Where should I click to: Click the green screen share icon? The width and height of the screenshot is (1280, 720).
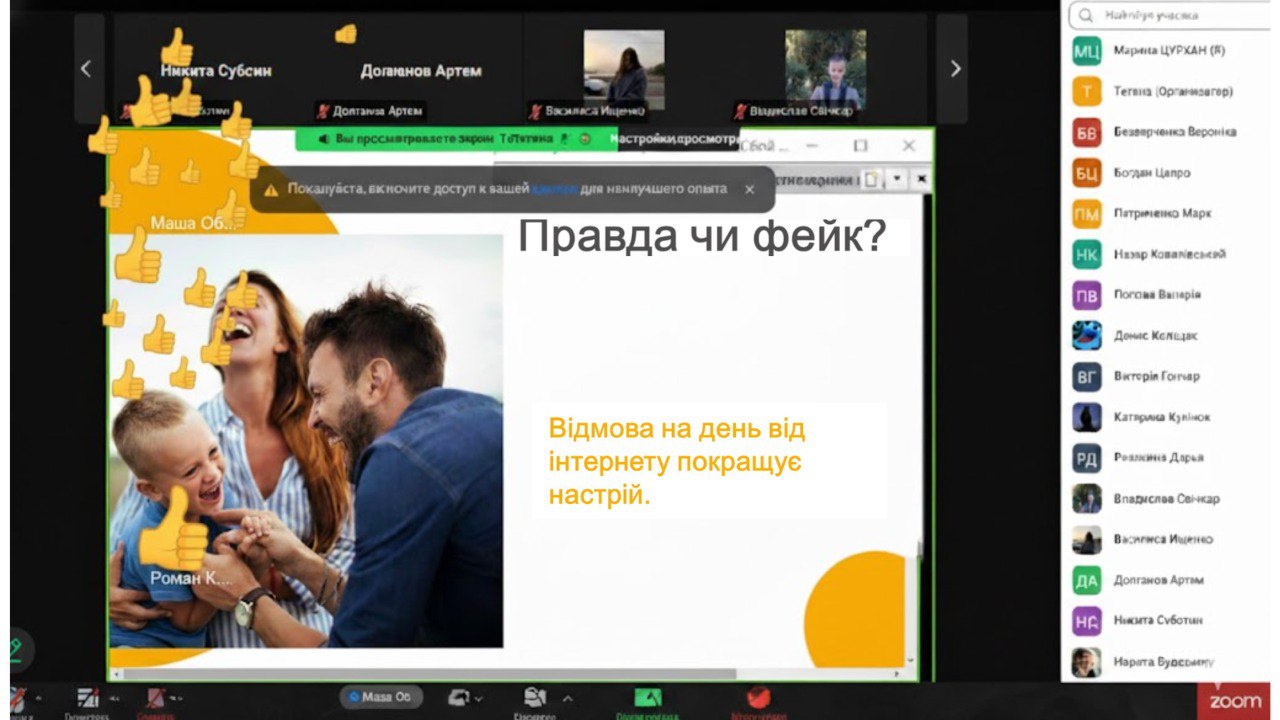648,697
